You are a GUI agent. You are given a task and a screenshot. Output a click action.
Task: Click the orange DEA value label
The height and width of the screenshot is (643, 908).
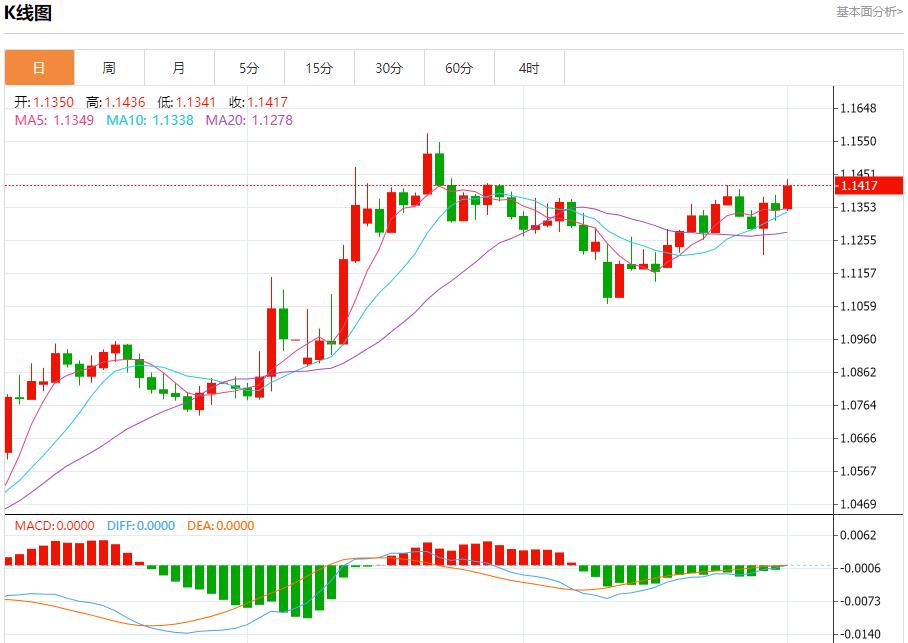220,526
